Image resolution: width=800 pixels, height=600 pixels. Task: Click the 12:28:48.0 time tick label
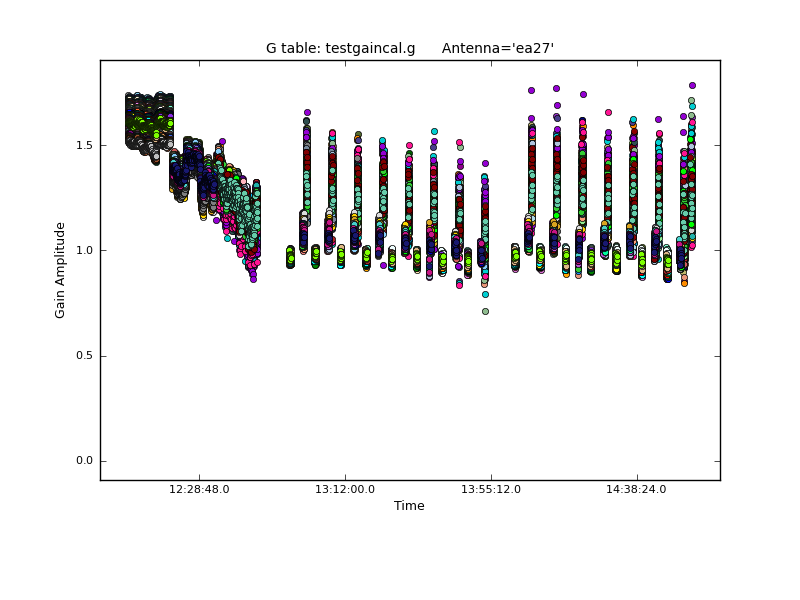(199, 490)
